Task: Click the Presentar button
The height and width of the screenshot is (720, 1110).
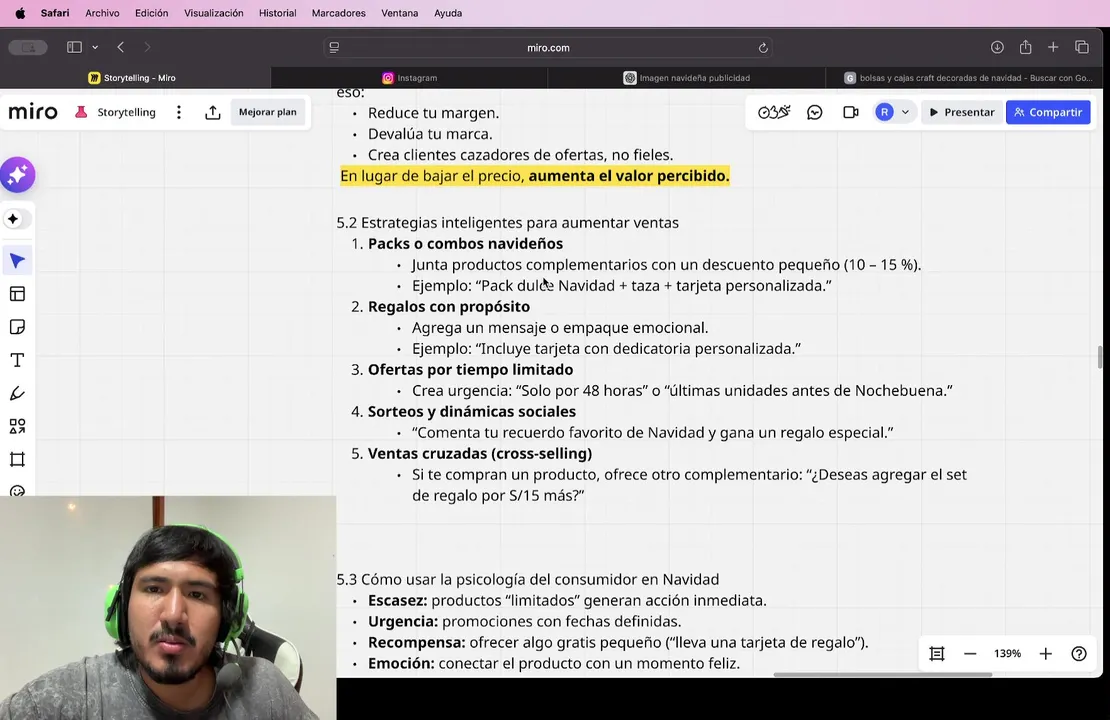Action: click(x=961, y=112)
